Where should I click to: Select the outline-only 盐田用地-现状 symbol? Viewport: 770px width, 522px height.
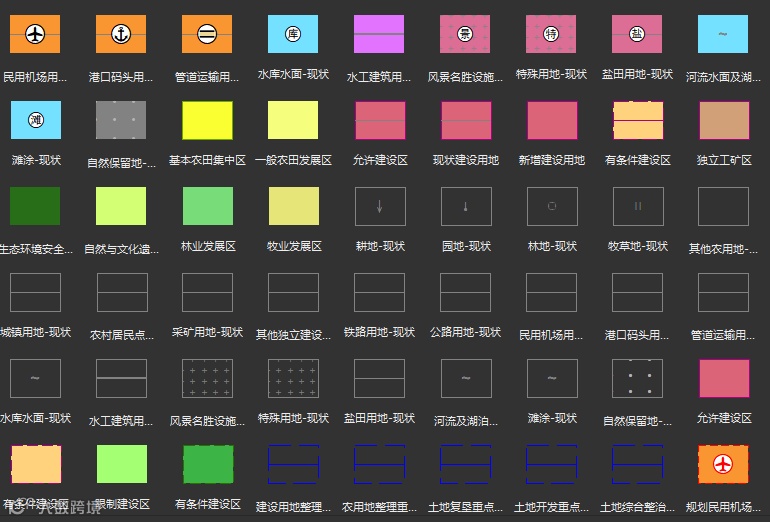click(380, 378)
